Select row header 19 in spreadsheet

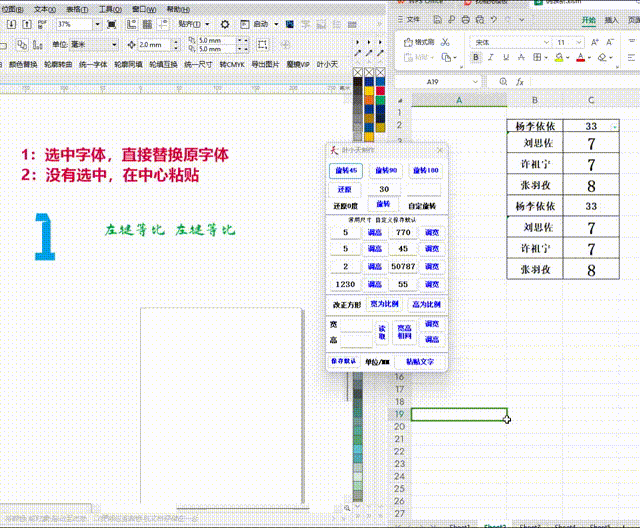tap(399, 415)
